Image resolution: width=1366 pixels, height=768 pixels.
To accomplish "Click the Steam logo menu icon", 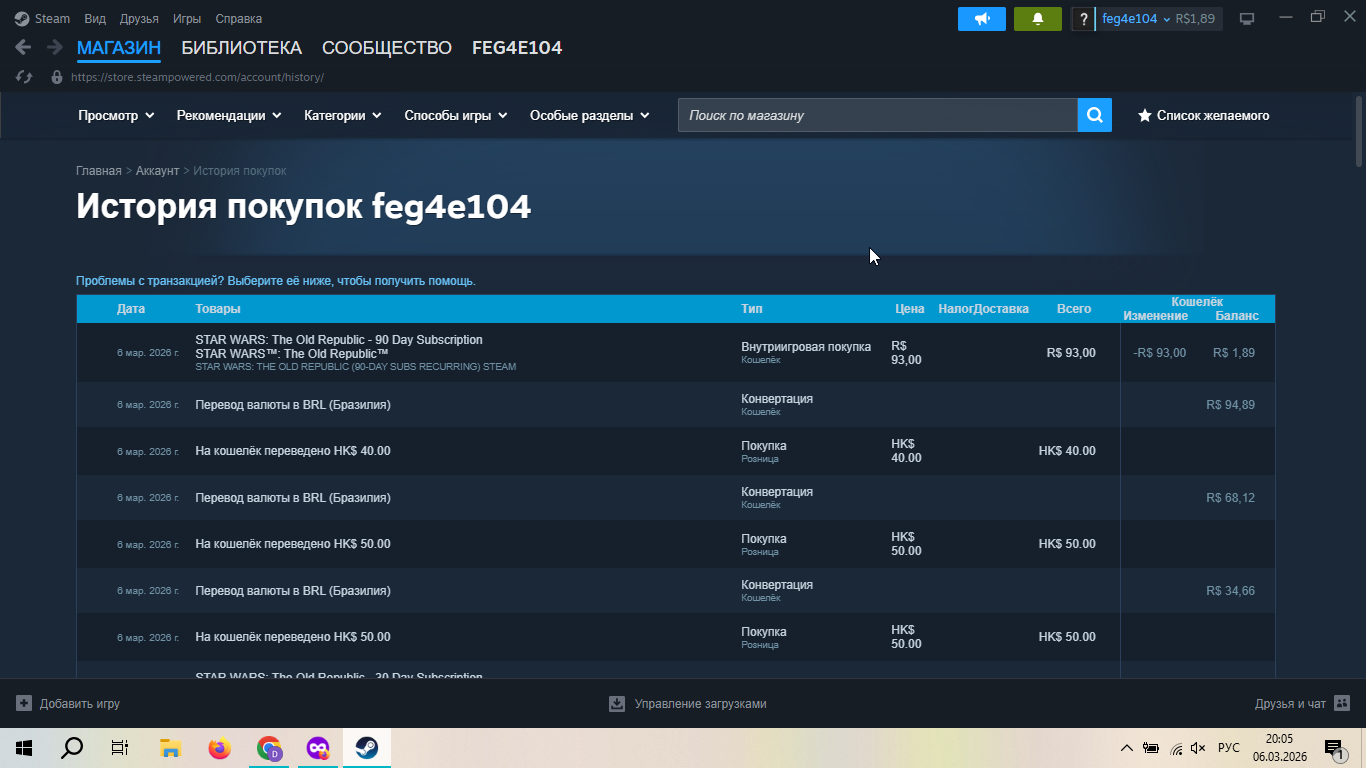I will 22,18.
